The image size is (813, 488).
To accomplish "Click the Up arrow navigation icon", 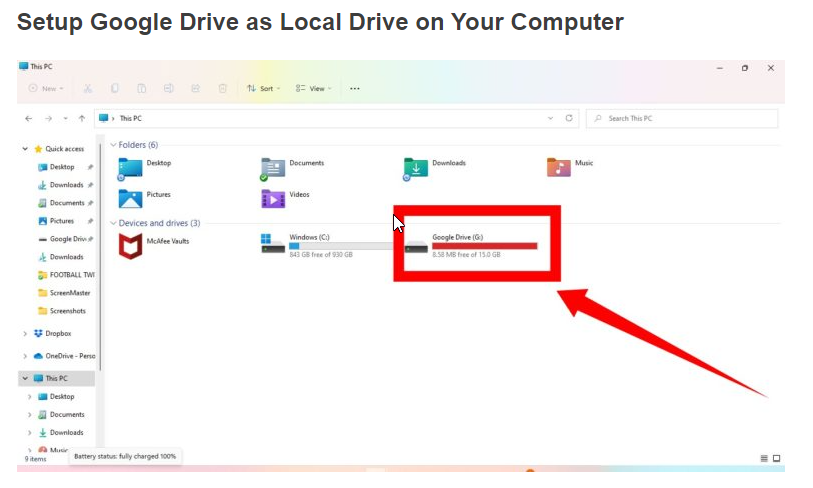I will click(81, 119).
